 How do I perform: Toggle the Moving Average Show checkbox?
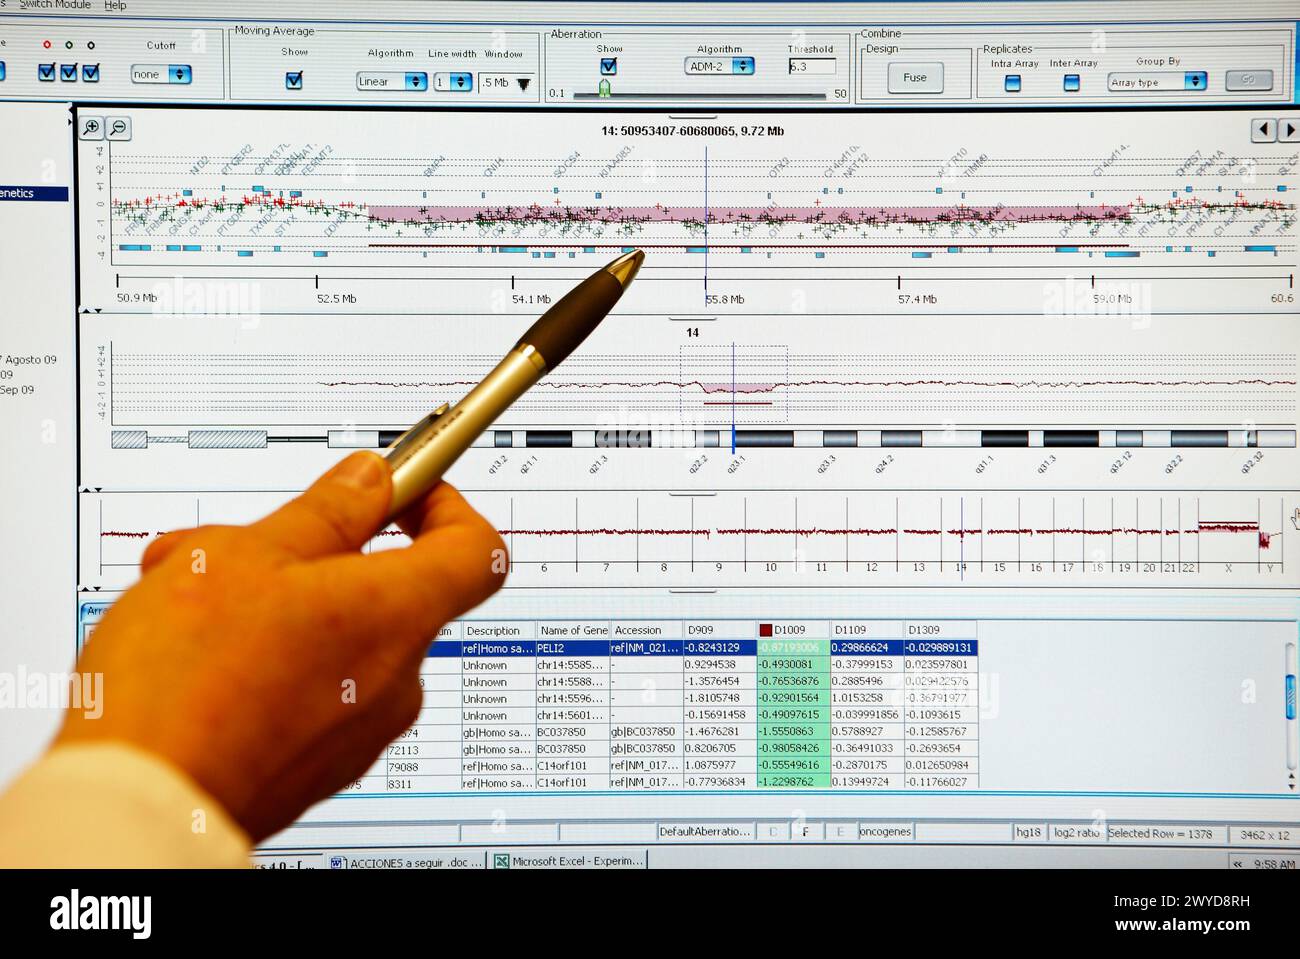[x=294, y=80]
